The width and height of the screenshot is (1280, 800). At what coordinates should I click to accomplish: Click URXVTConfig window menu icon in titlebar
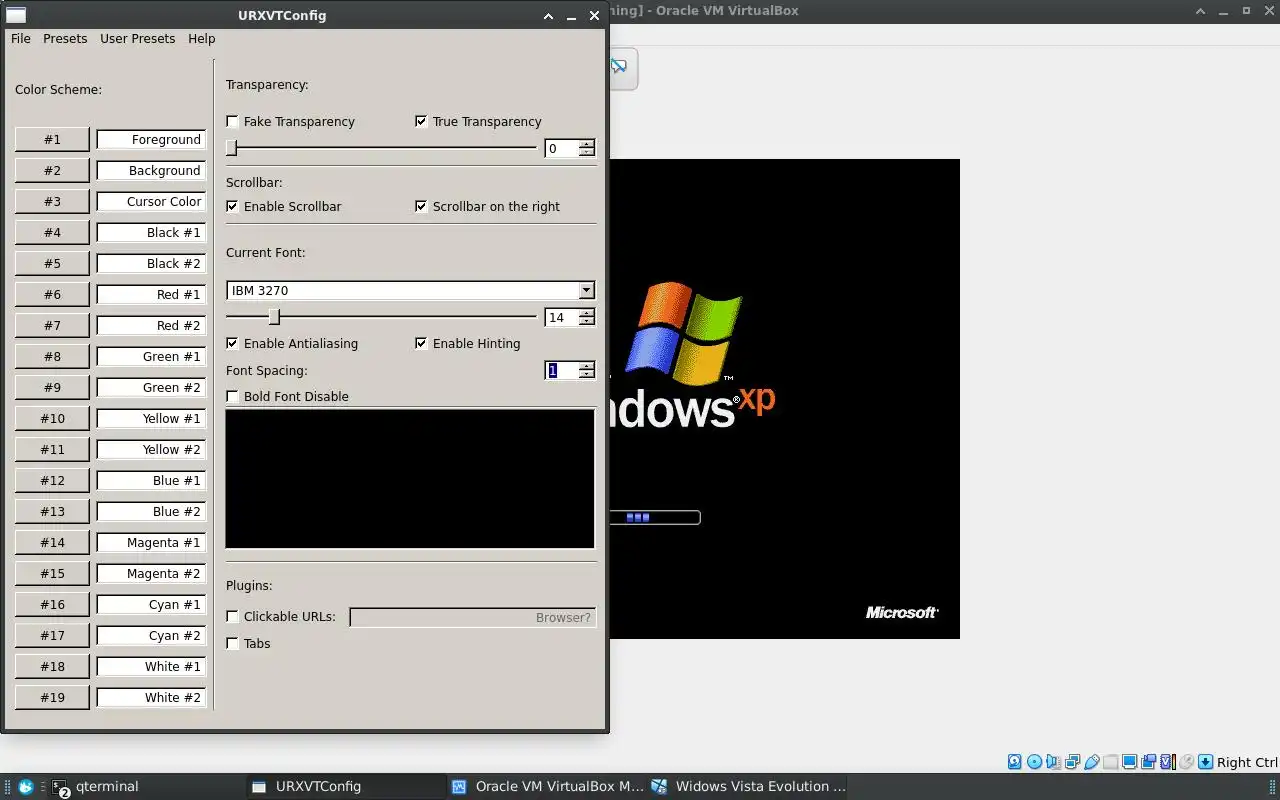pyautogui.click(x=16, y=15)
